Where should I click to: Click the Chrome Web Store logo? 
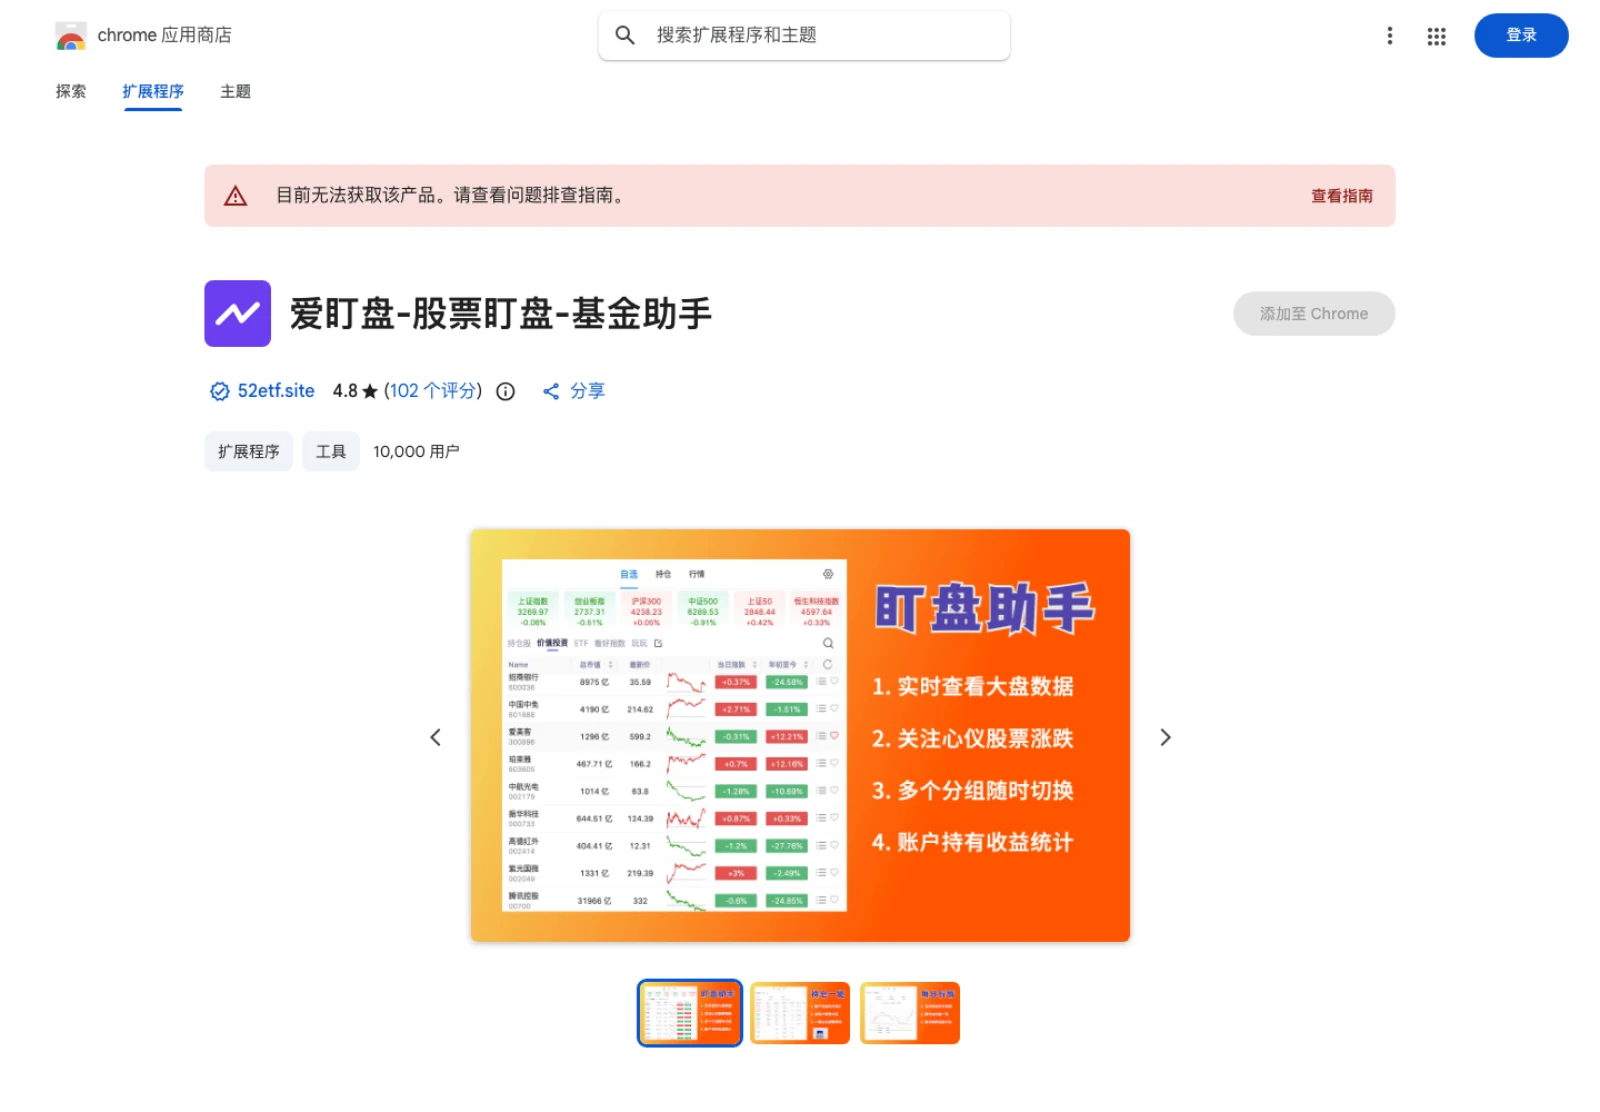(71, 36)
